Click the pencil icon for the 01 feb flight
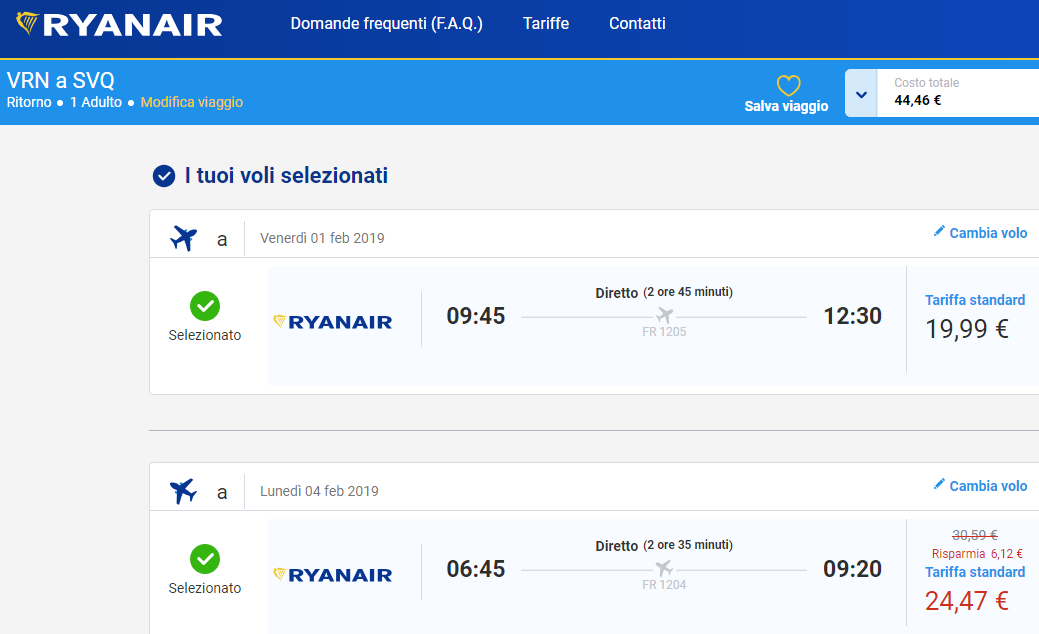The height and width of the screenshot is (634, 1039). coord(939,231)
